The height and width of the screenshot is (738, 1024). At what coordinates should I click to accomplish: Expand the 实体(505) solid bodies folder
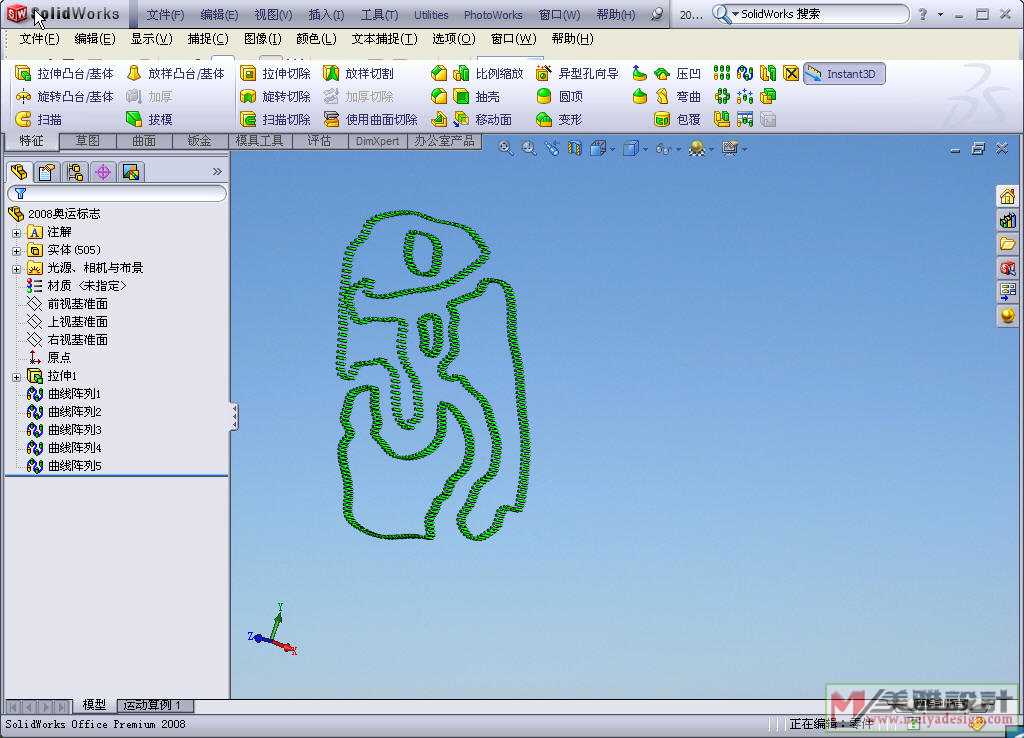pos(16,251)
